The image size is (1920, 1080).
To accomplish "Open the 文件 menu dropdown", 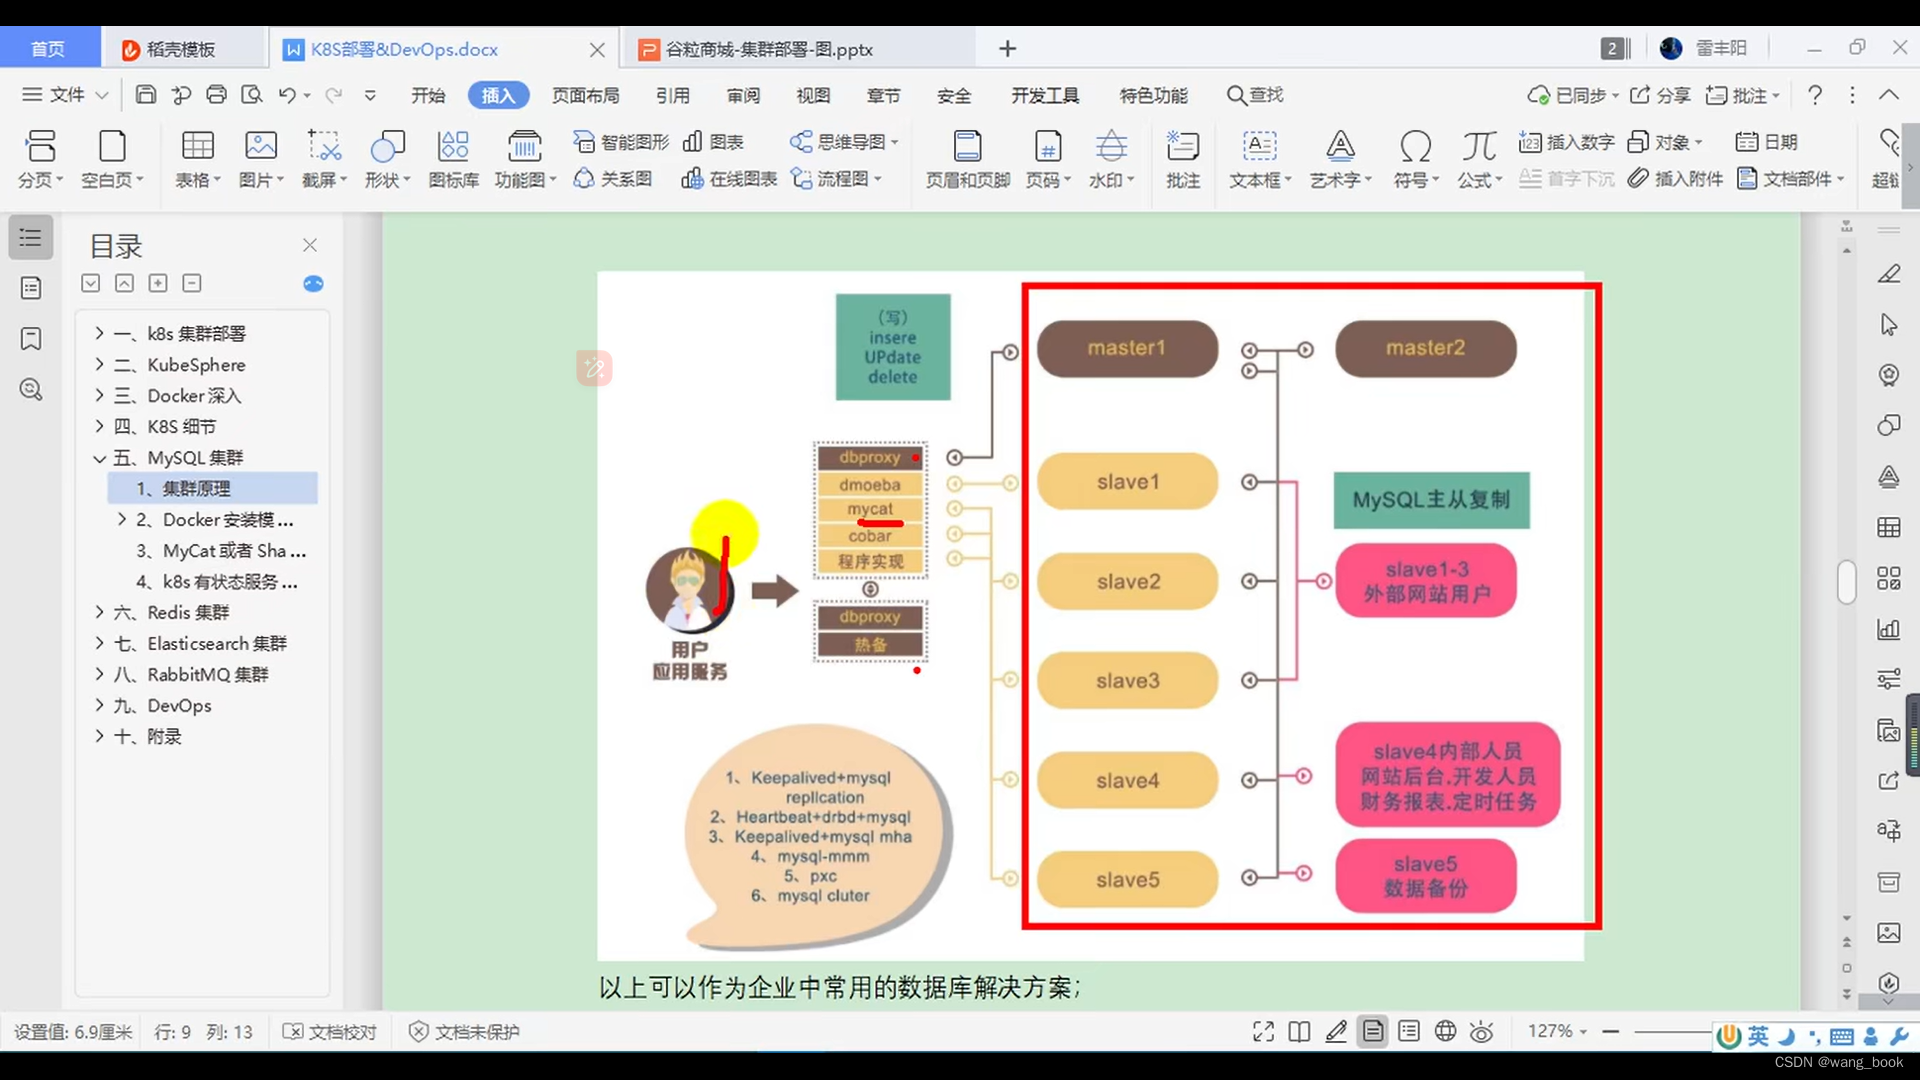I will (65, 95).
